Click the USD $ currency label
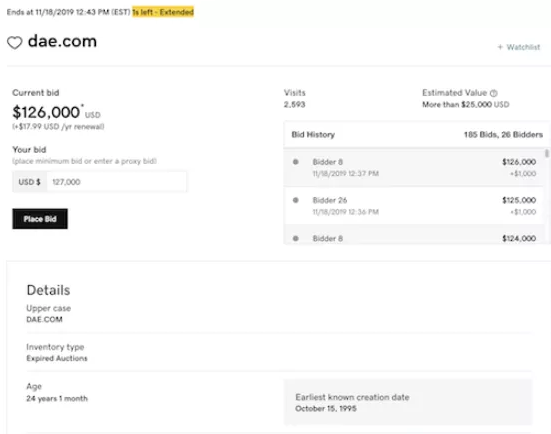The image size is (551, 434). tap(30, 182)
